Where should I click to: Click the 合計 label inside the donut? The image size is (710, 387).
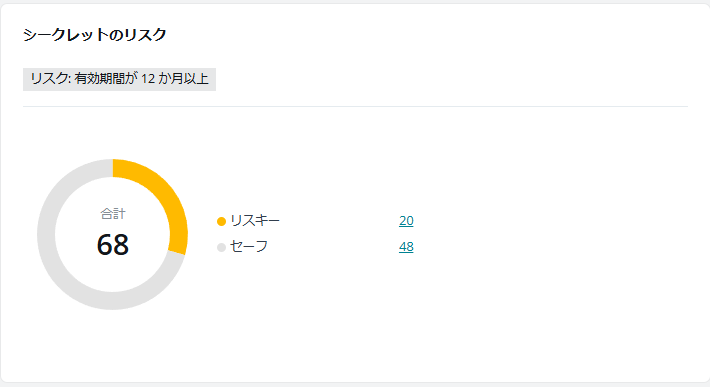click(x=113, y=214)
